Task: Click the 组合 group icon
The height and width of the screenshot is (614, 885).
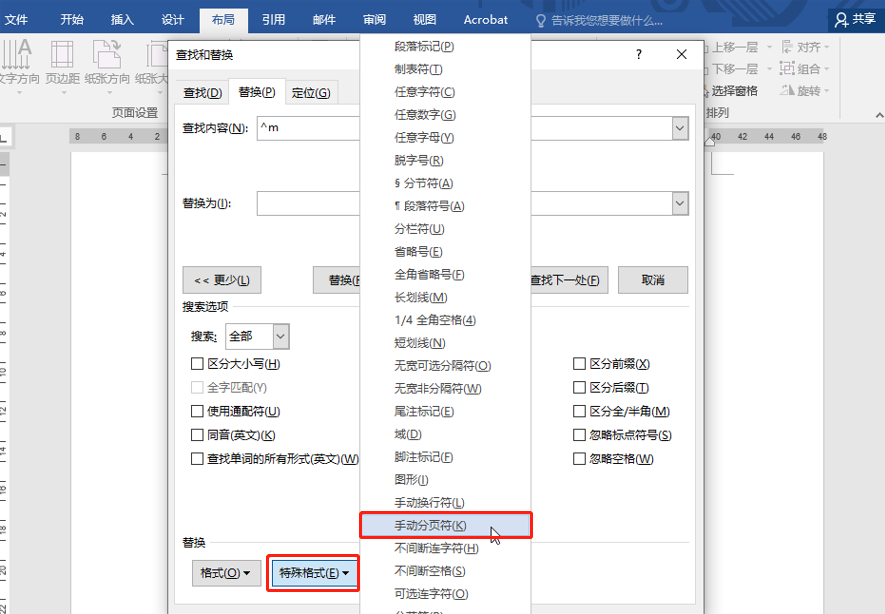Action: [787, 69]
